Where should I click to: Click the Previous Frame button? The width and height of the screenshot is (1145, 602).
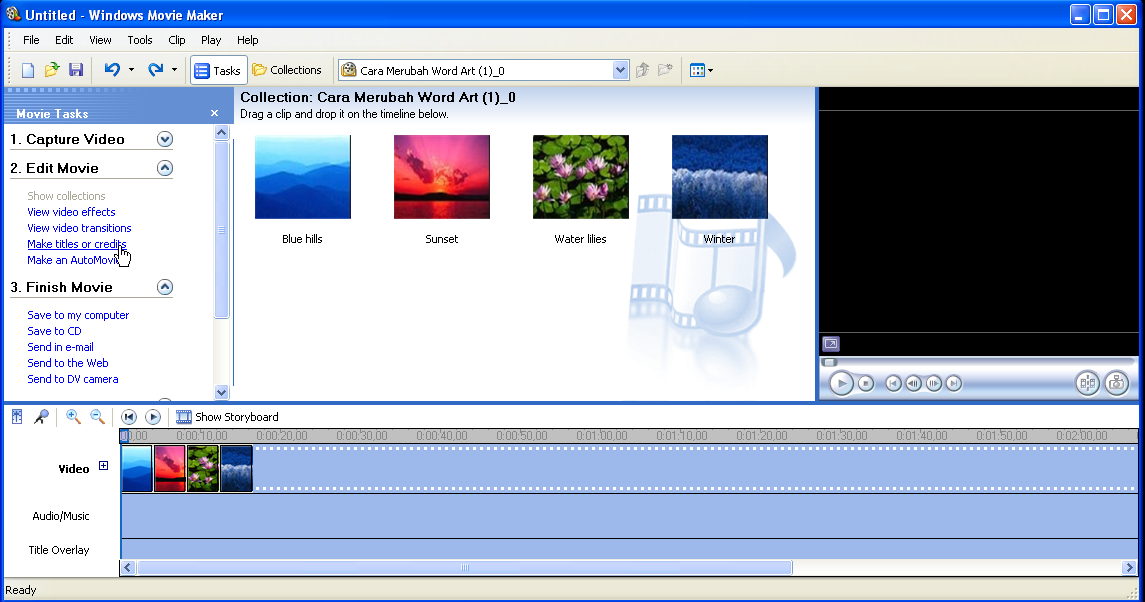(914, 384)
